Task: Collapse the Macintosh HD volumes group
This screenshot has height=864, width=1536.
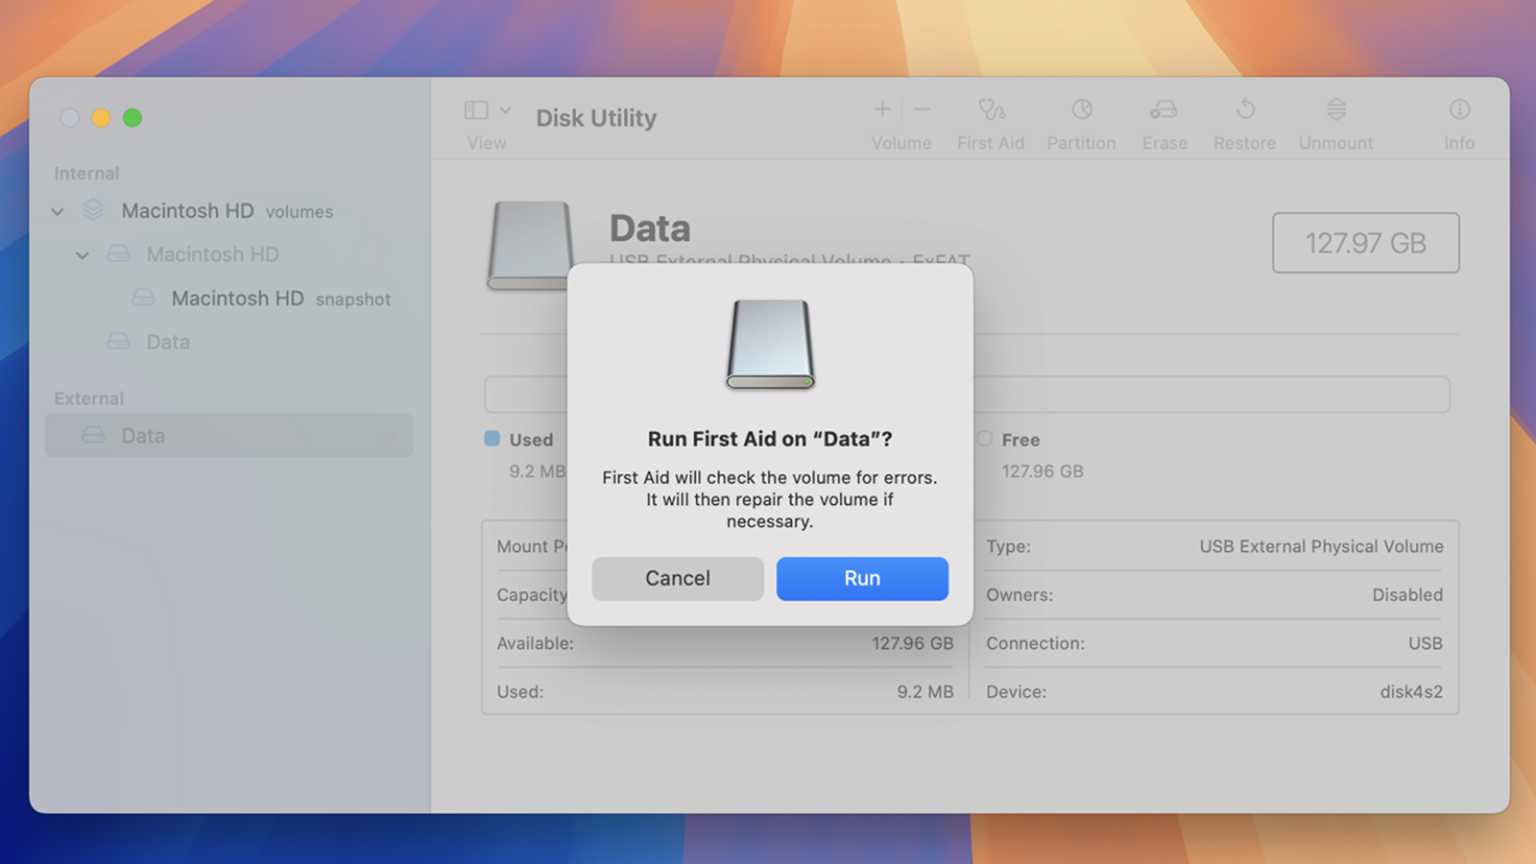Action: (57, 211)
